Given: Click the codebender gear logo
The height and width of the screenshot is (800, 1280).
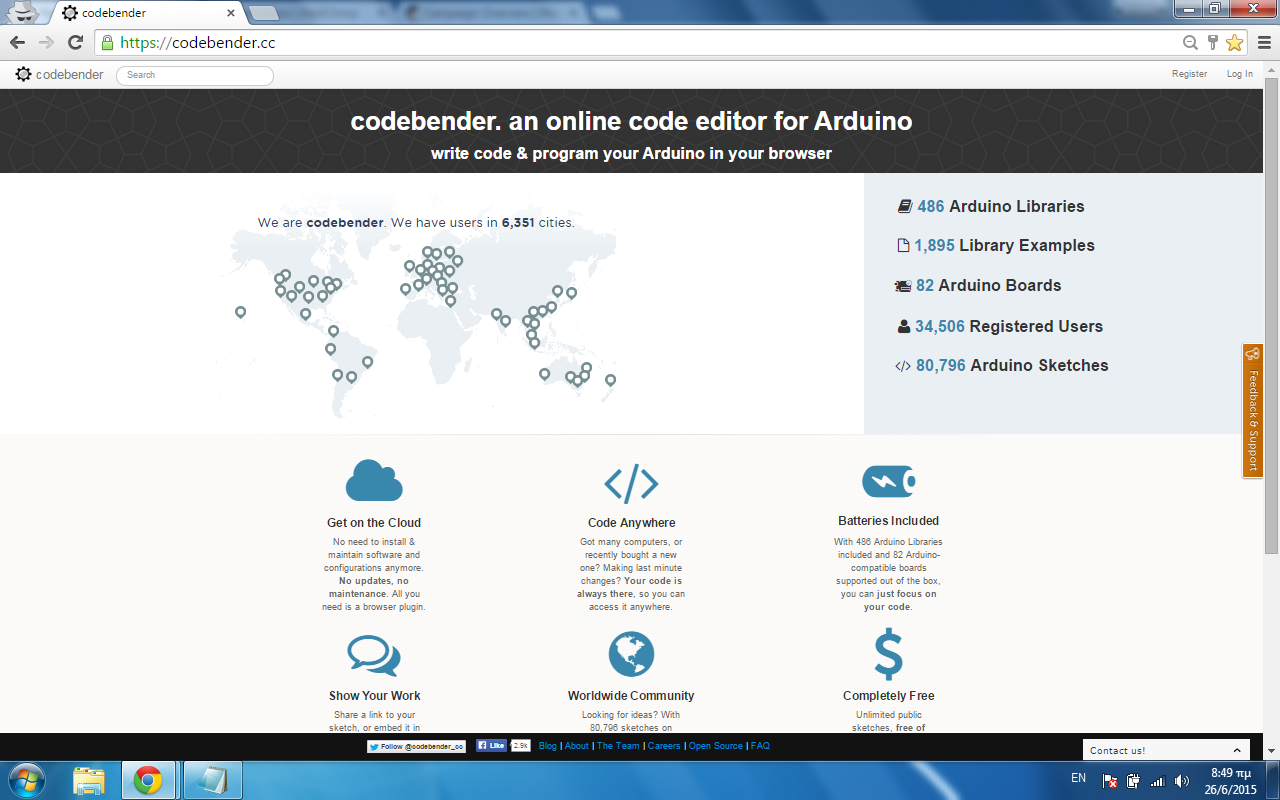Looking at the screenshot, I should 24,74.
